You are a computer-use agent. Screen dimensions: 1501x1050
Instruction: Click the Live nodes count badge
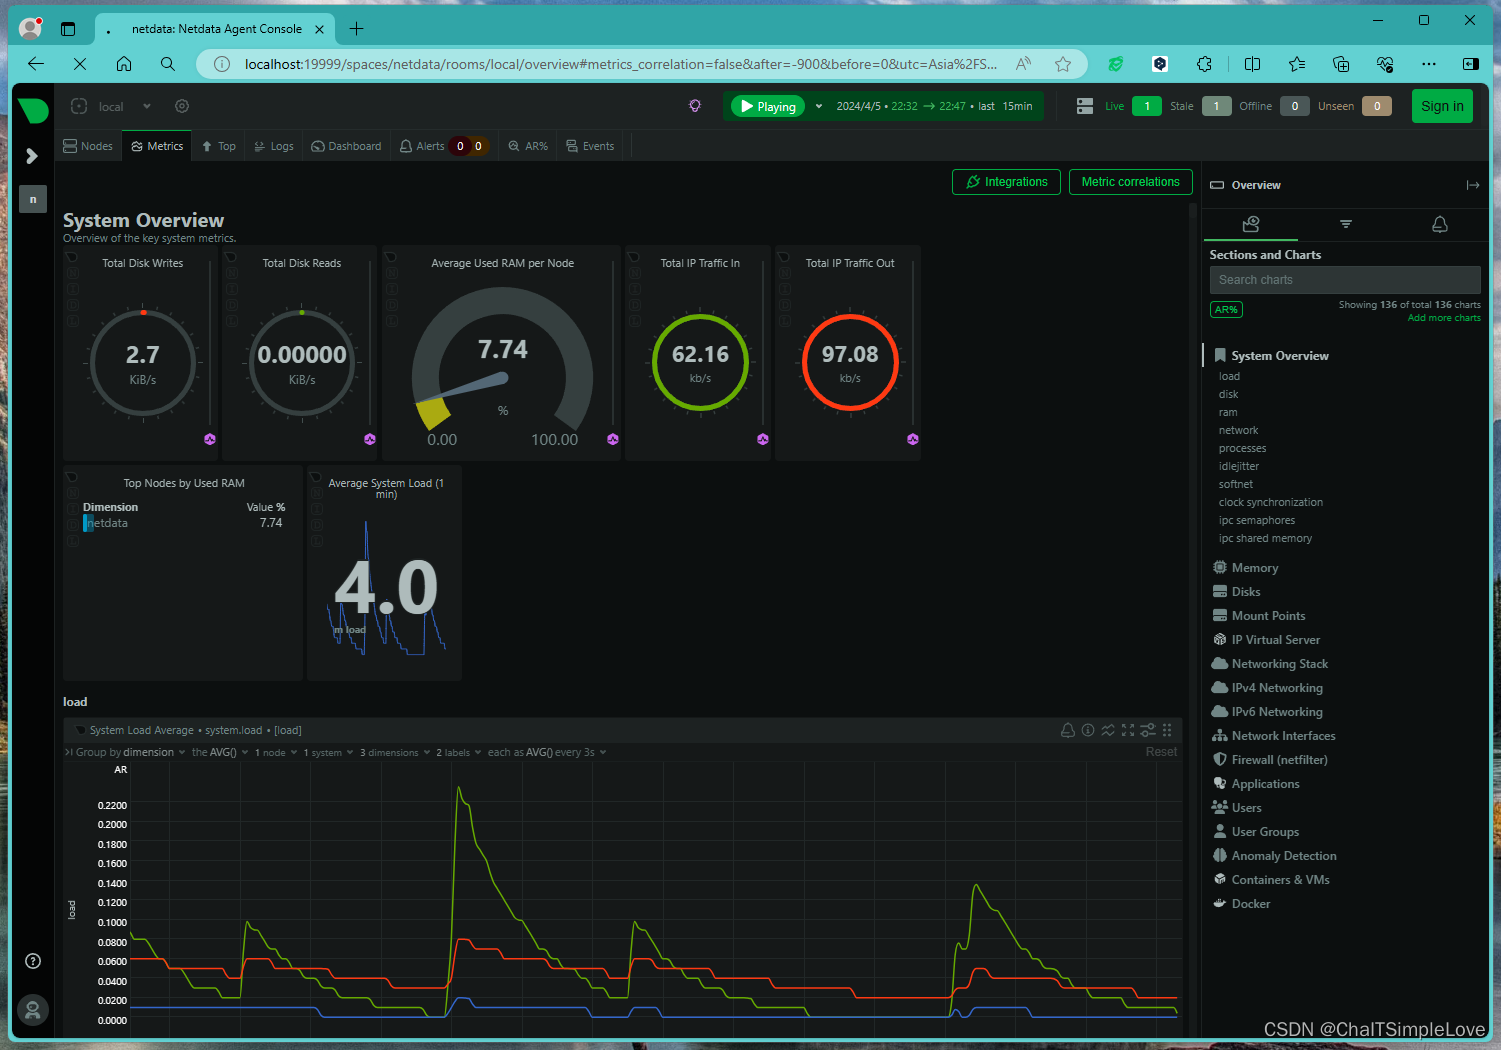[x=1147, y=106]
